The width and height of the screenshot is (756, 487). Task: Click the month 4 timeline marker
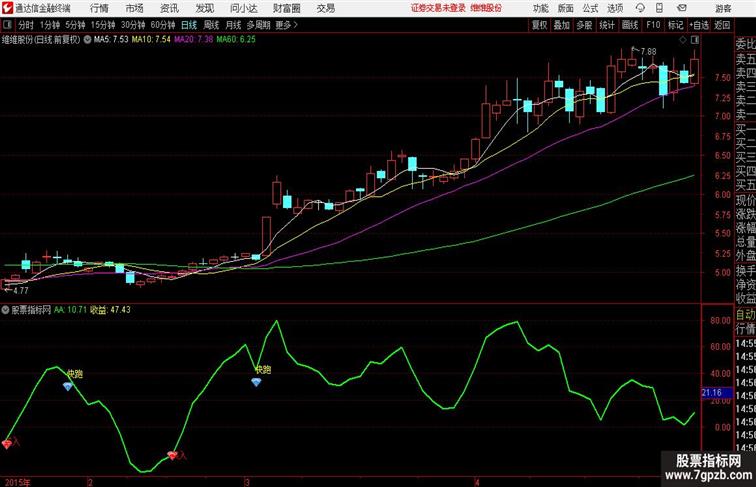coord(477,482)
